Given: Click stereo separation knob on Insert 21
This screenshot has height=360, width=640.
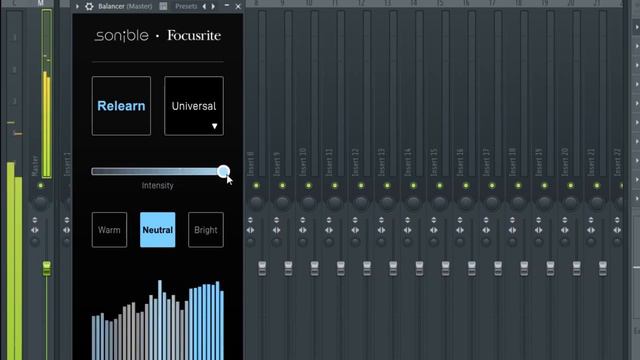Looking at the screenshot, I should click(591, 242).
